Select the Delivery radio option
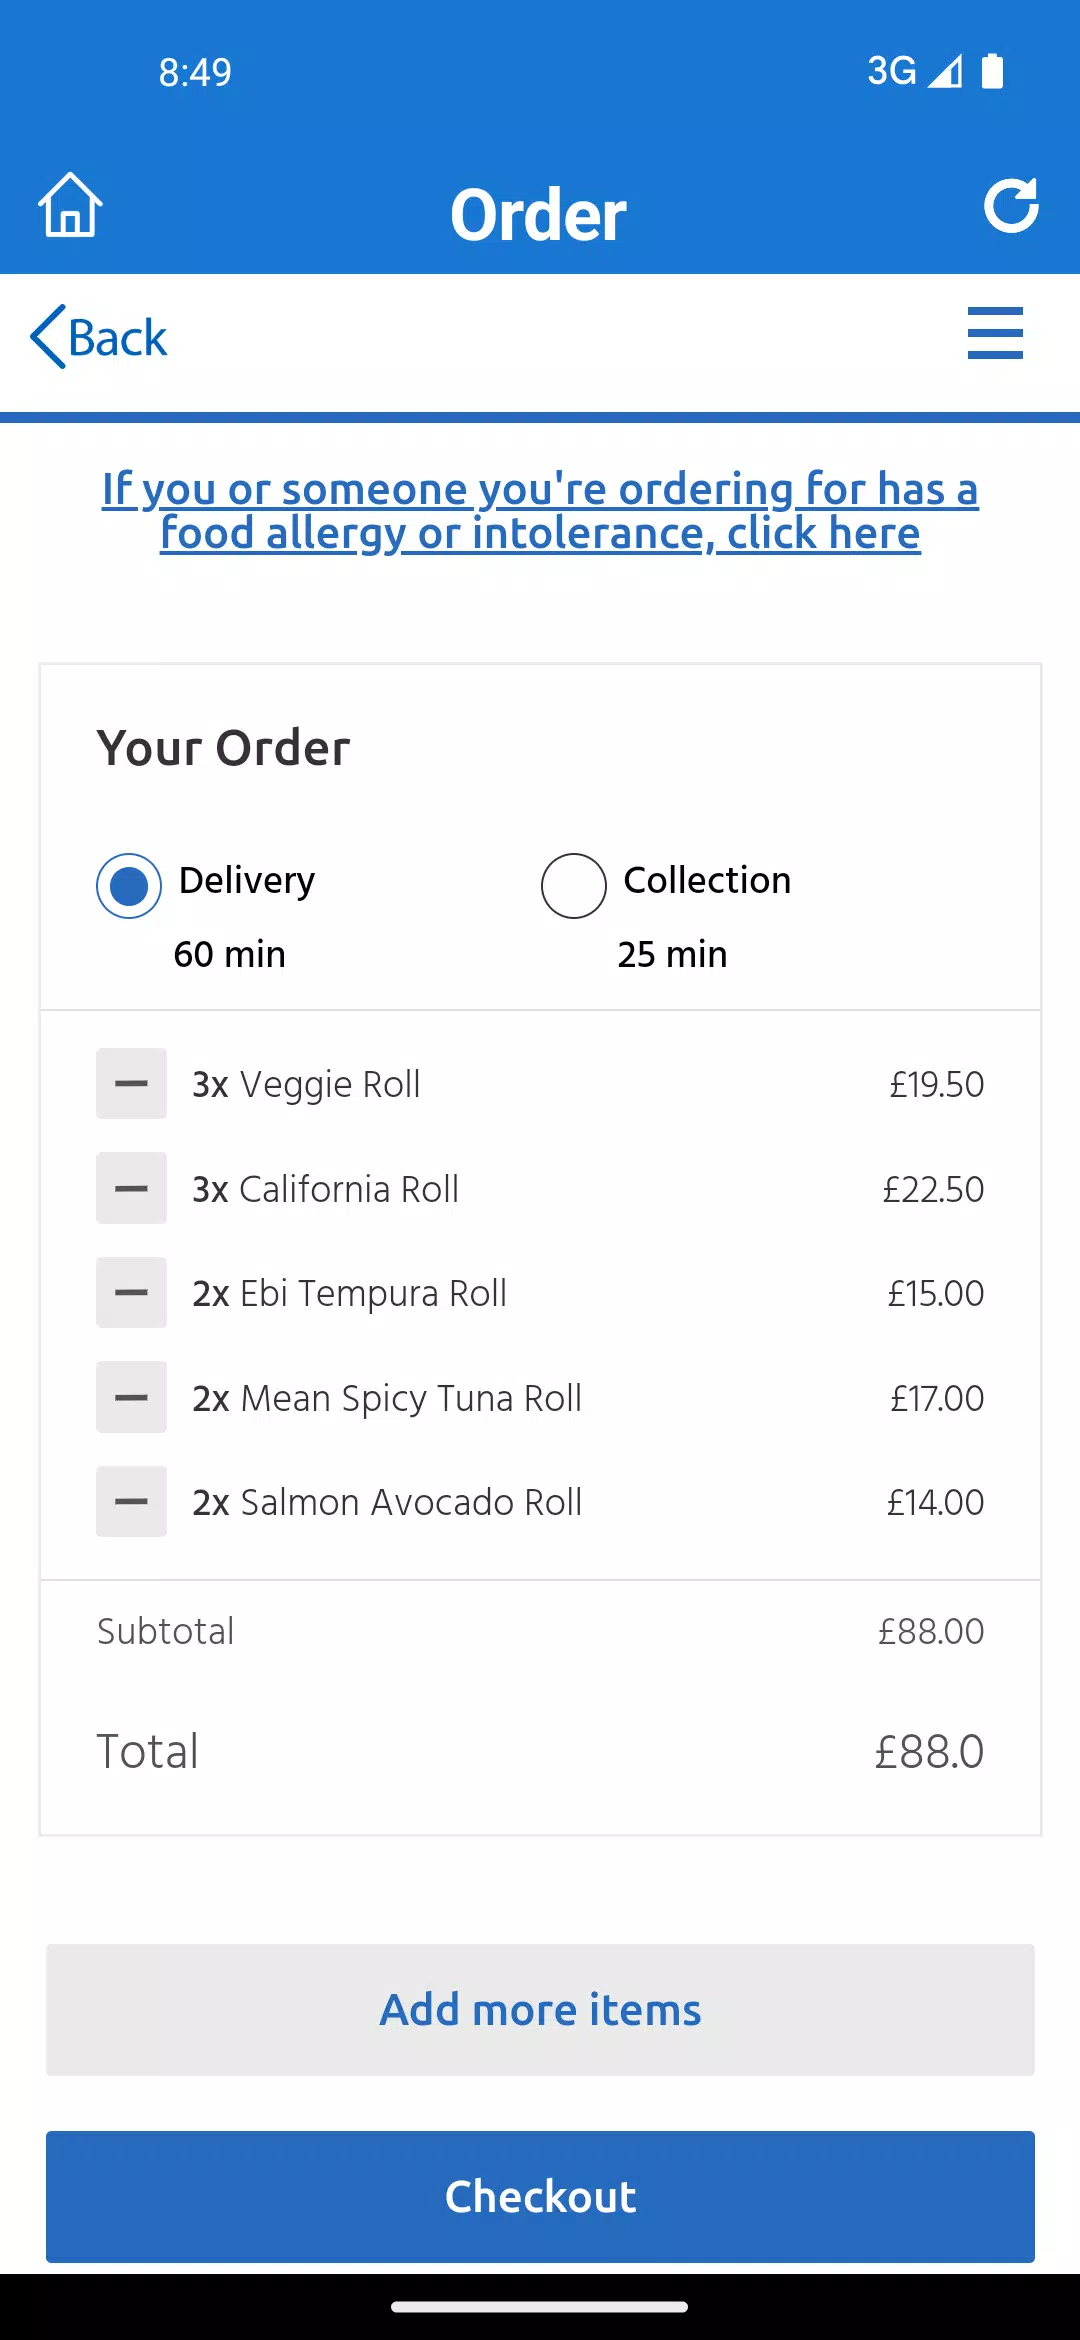Screen dimensions: 1080x2340 (x=129, y=886)
